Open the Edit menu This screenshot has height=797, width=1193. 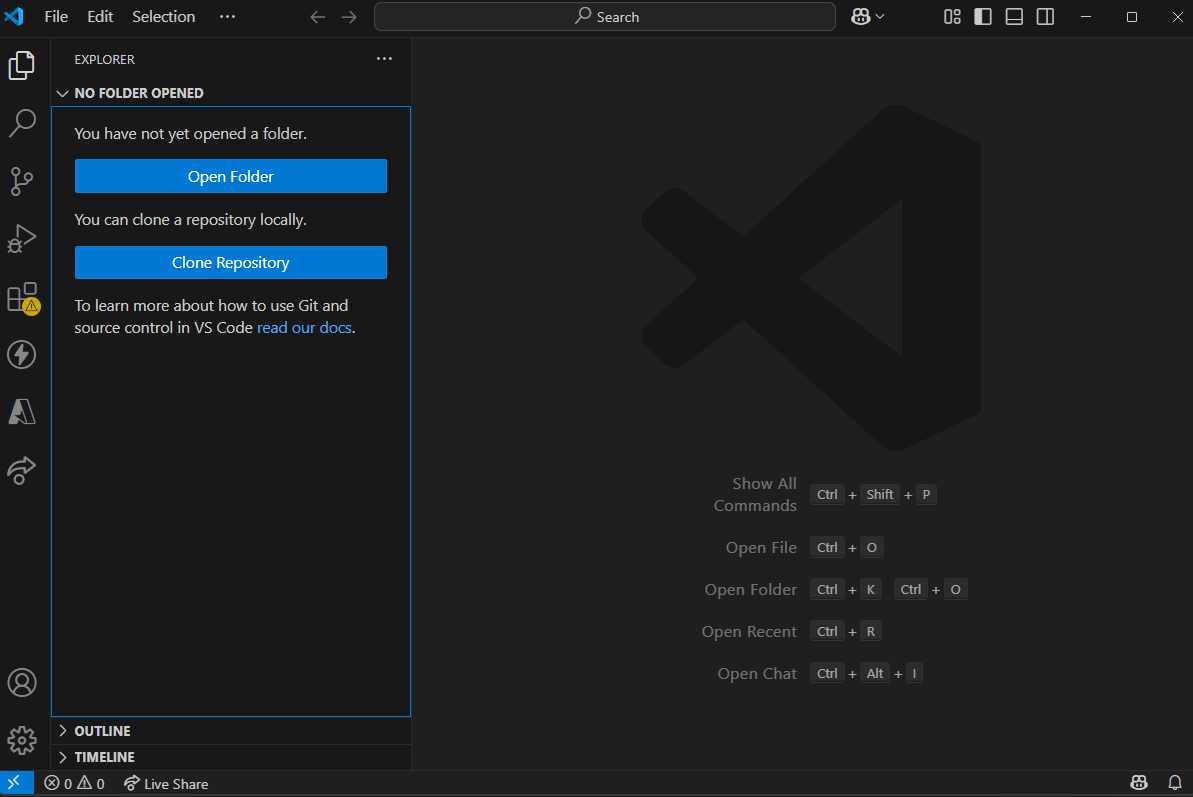[100, 17]
